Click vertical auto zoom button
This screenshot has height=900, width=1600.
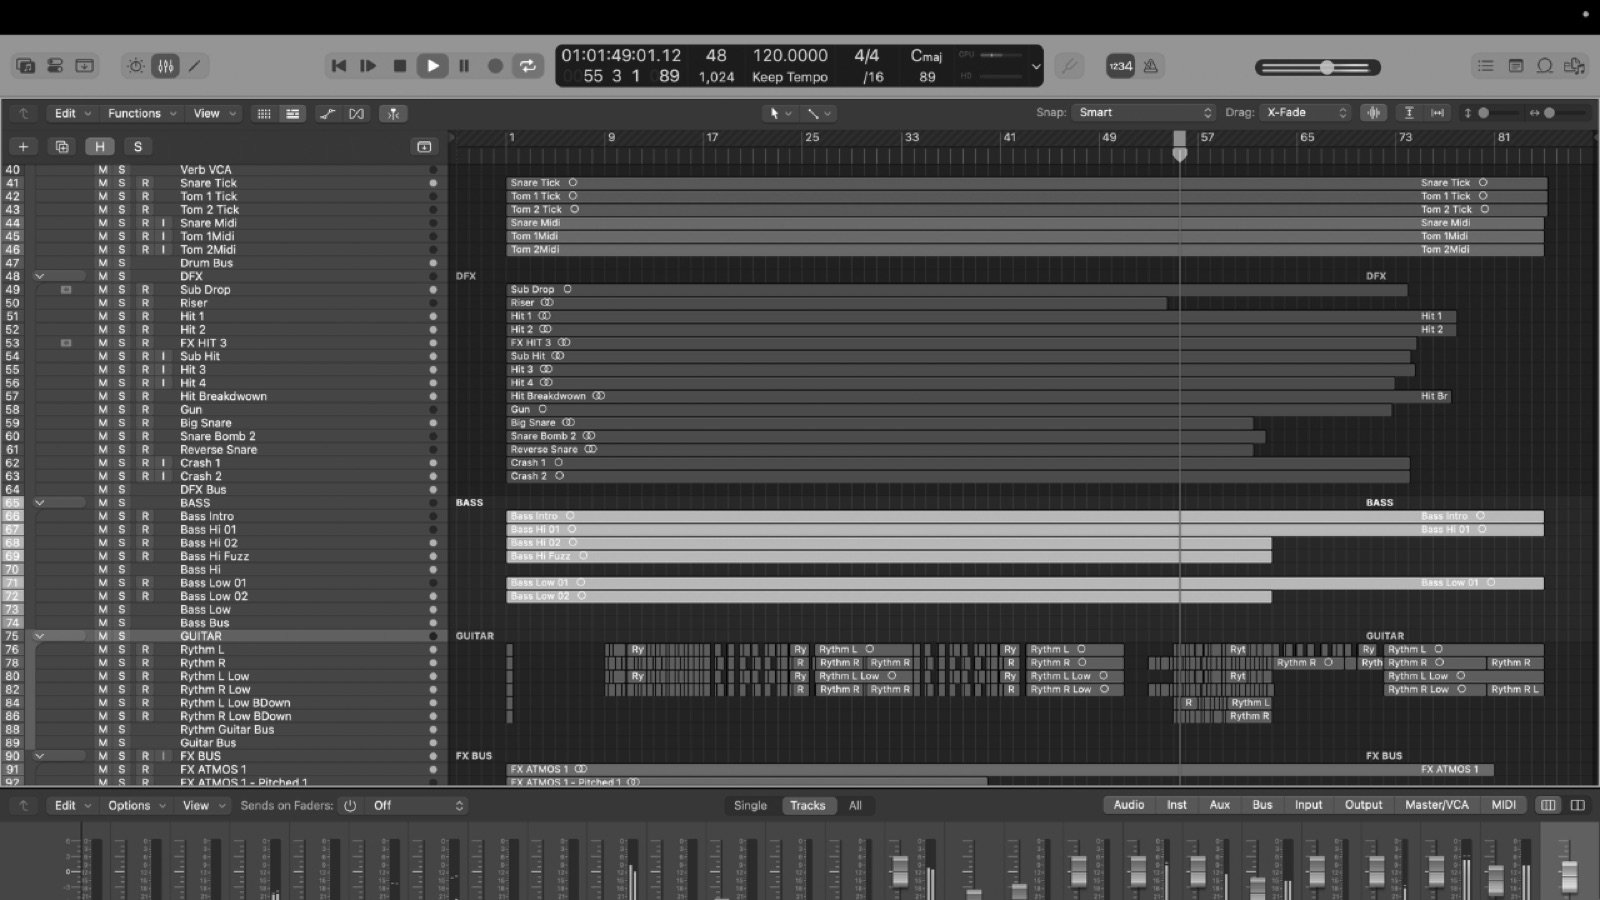coord(1409,113)
